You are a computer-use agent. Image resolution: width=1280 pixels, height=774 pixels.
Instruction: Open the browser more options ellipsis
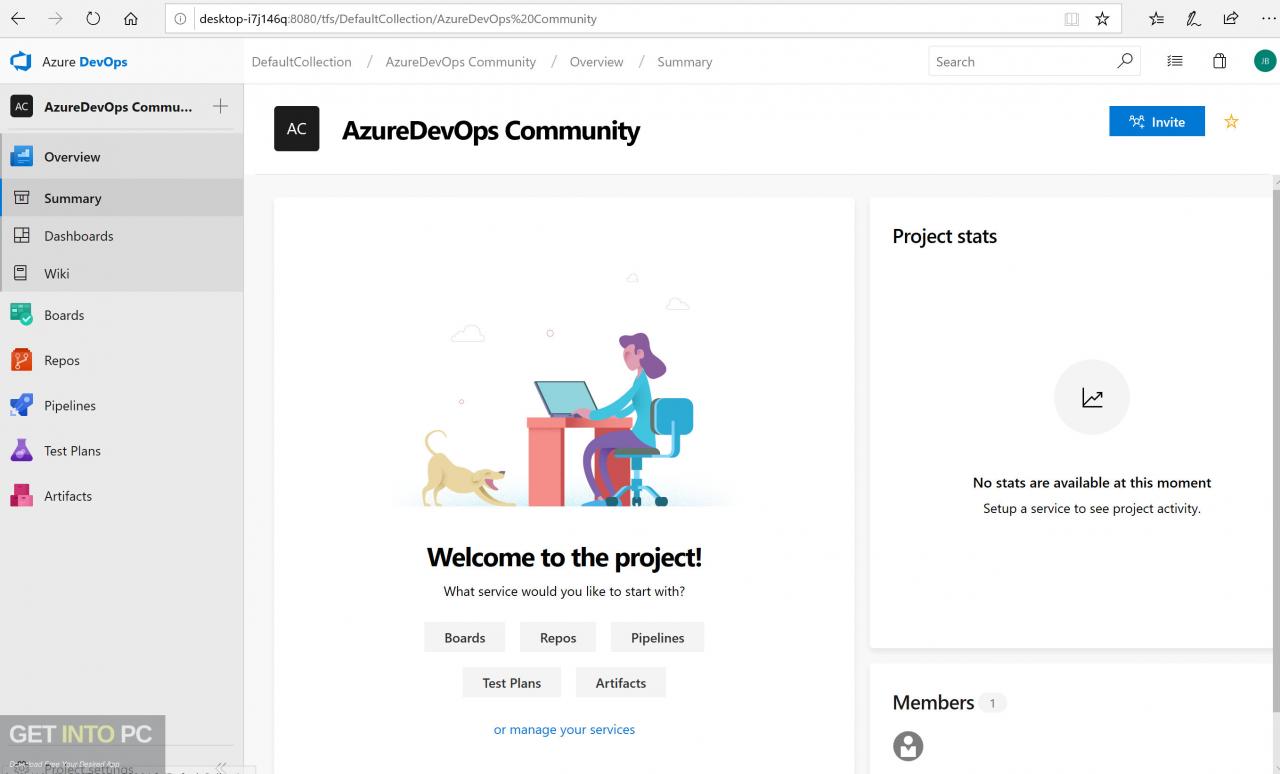(1268, 18)
